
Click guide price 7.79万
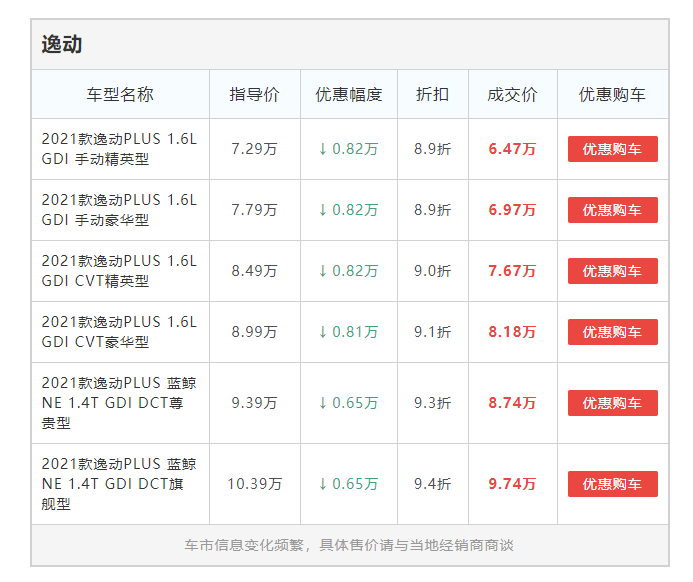(255, 210)
